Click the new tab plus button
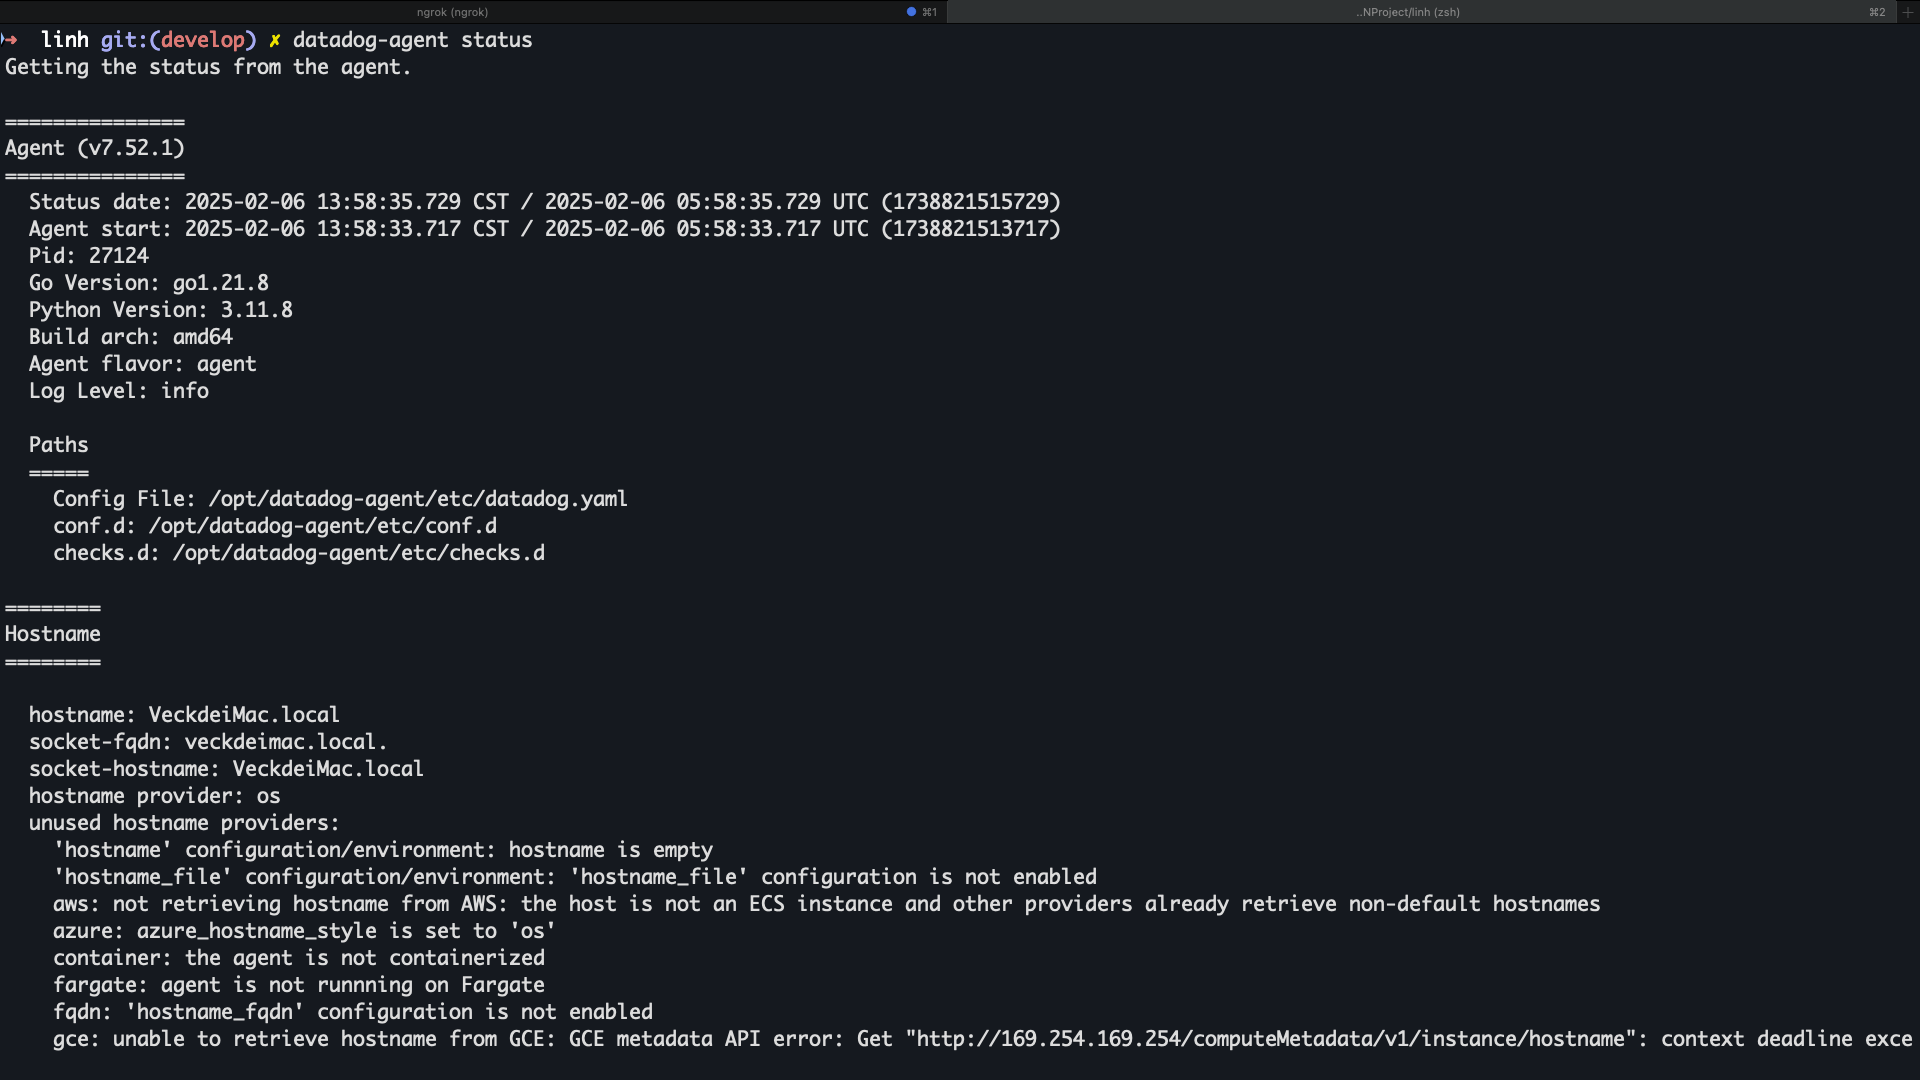Screen dimensions: 1920x1080 pos(1908,12)
